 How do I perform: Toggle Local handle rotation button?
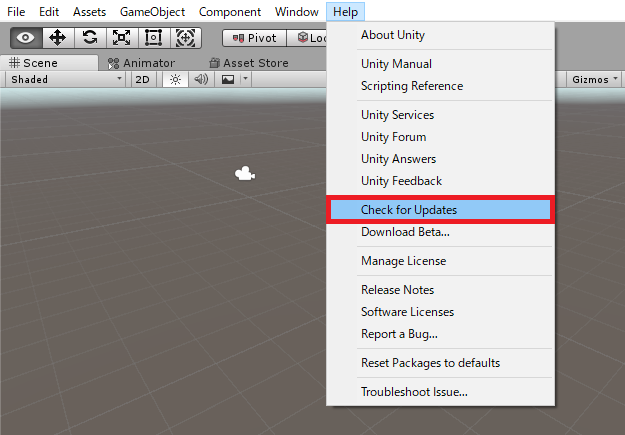307,38
